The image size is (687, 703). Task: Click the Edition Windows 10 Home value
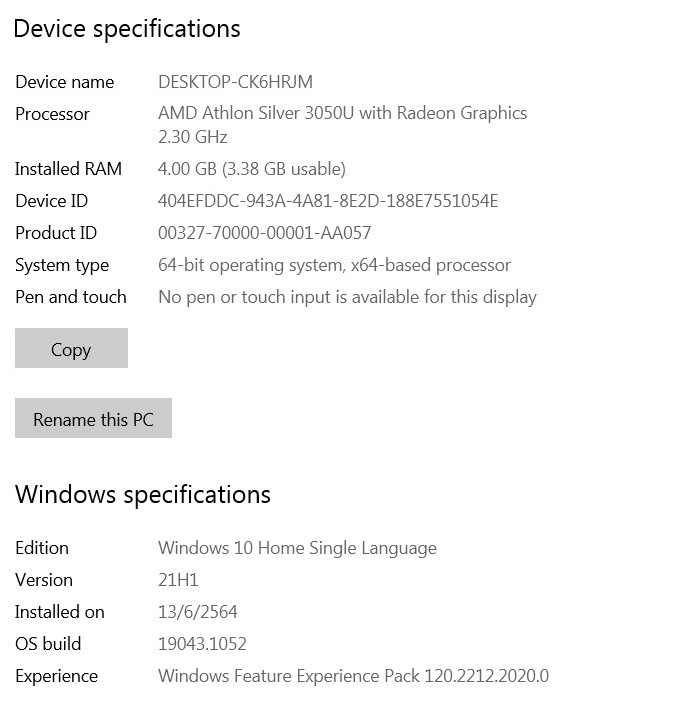coord(297,548)
